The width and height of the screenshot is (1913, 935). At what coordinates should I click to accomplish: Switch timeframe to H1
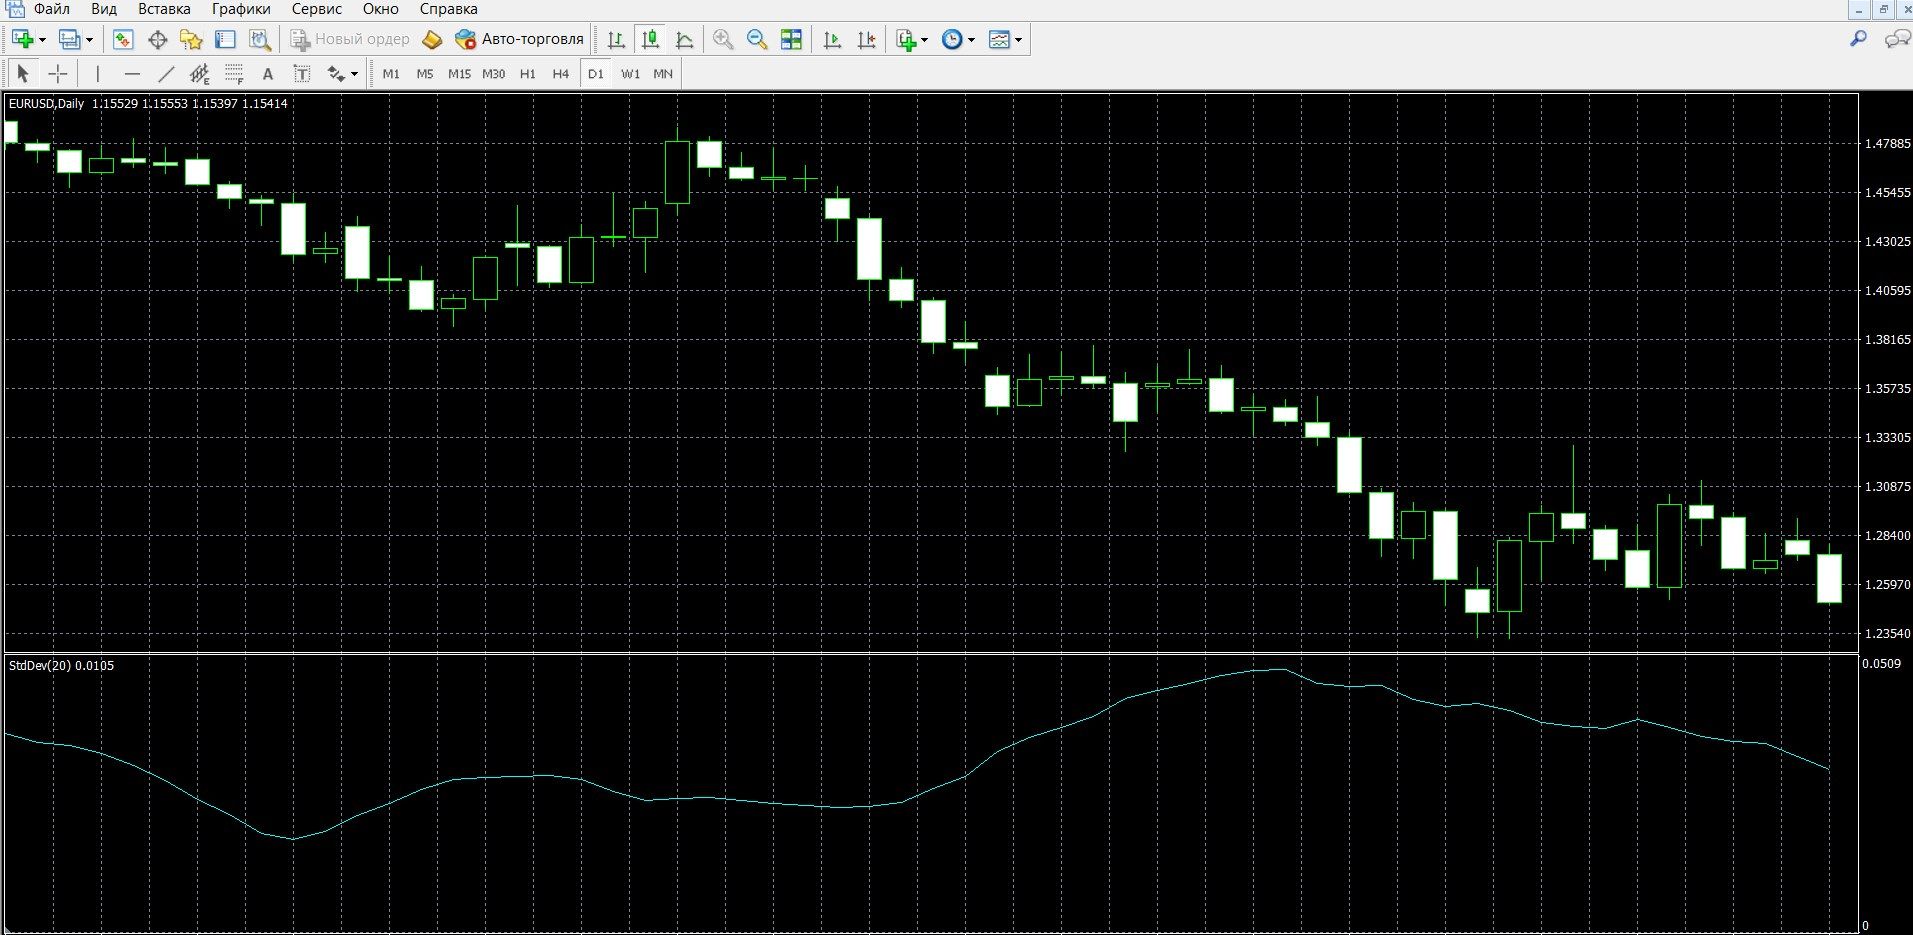528,73
